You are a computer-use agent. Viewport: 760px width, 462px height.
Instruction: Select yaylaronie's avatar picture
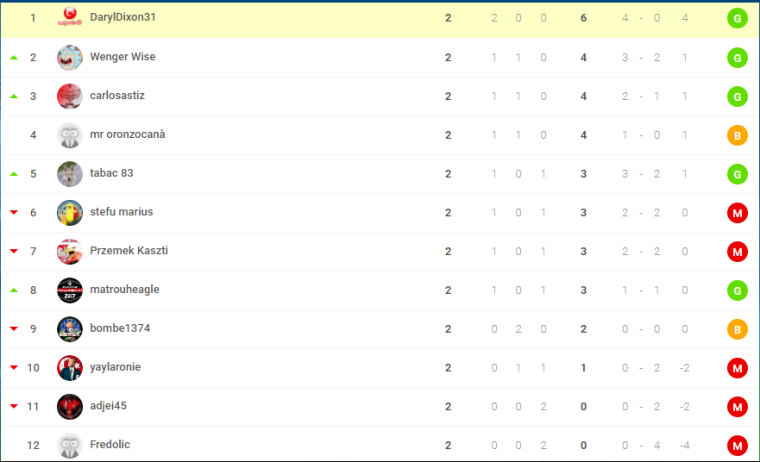coord(70,368)
